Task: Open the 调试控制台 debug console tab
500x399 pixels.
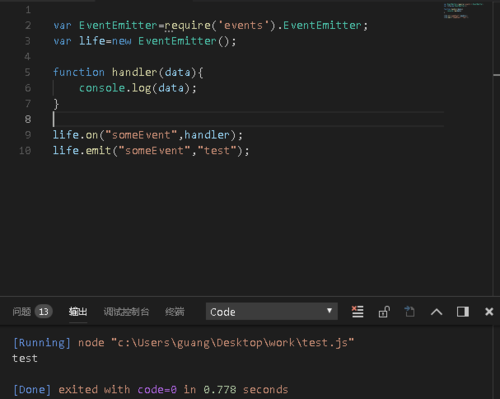Action: pyautogui.click(x=126, y=312)
